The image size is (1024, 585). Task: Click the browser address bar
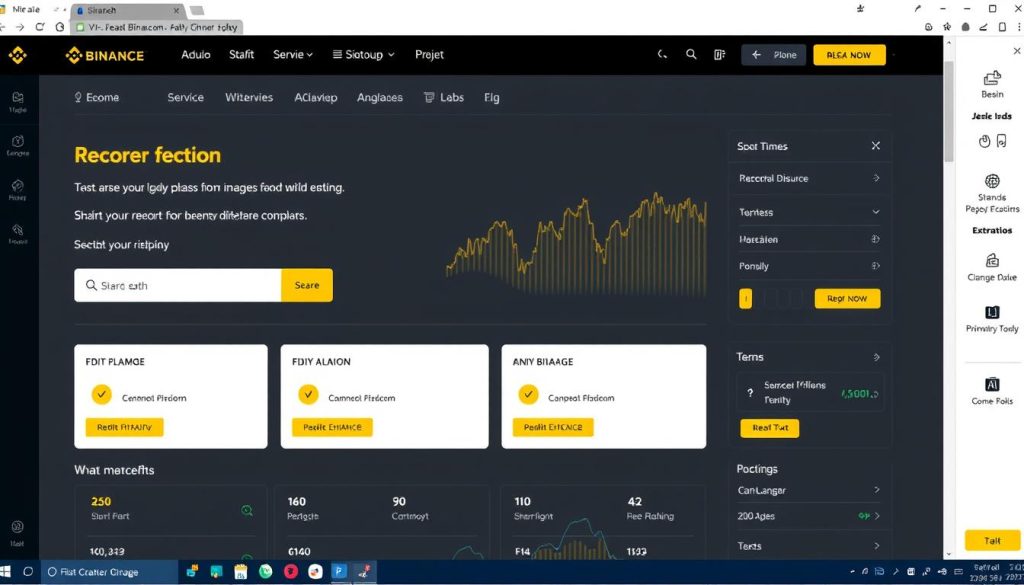157,27
